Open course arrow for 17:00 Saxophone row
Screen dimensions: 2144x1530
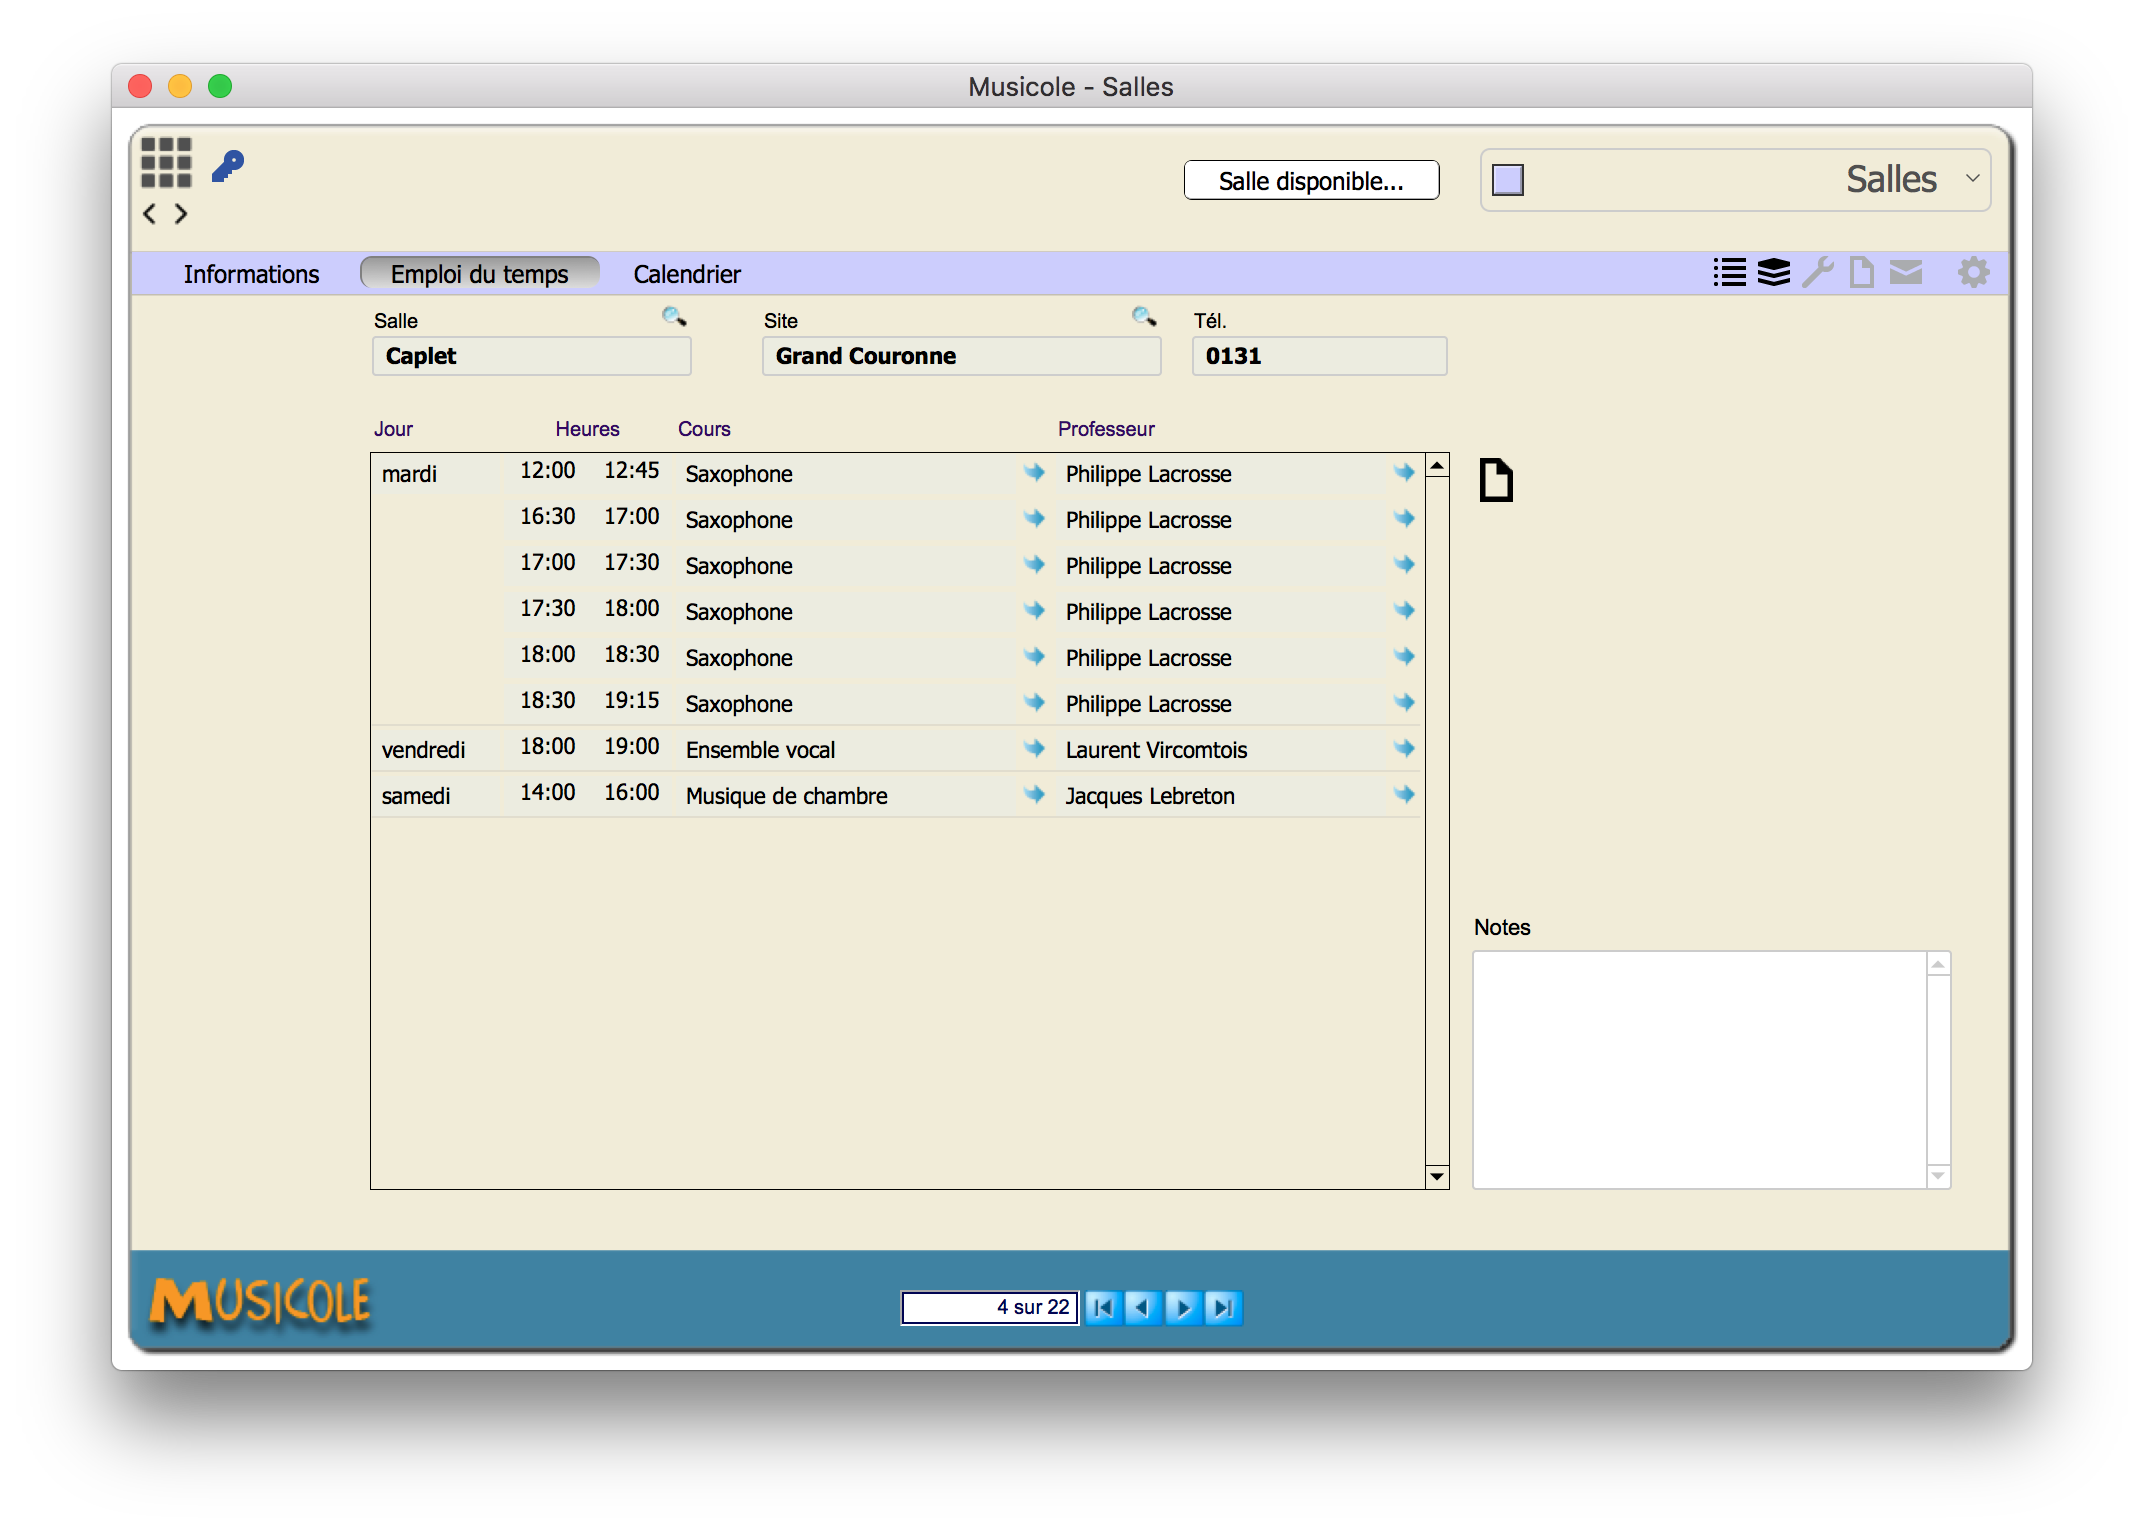click(x=1035, y=564)
